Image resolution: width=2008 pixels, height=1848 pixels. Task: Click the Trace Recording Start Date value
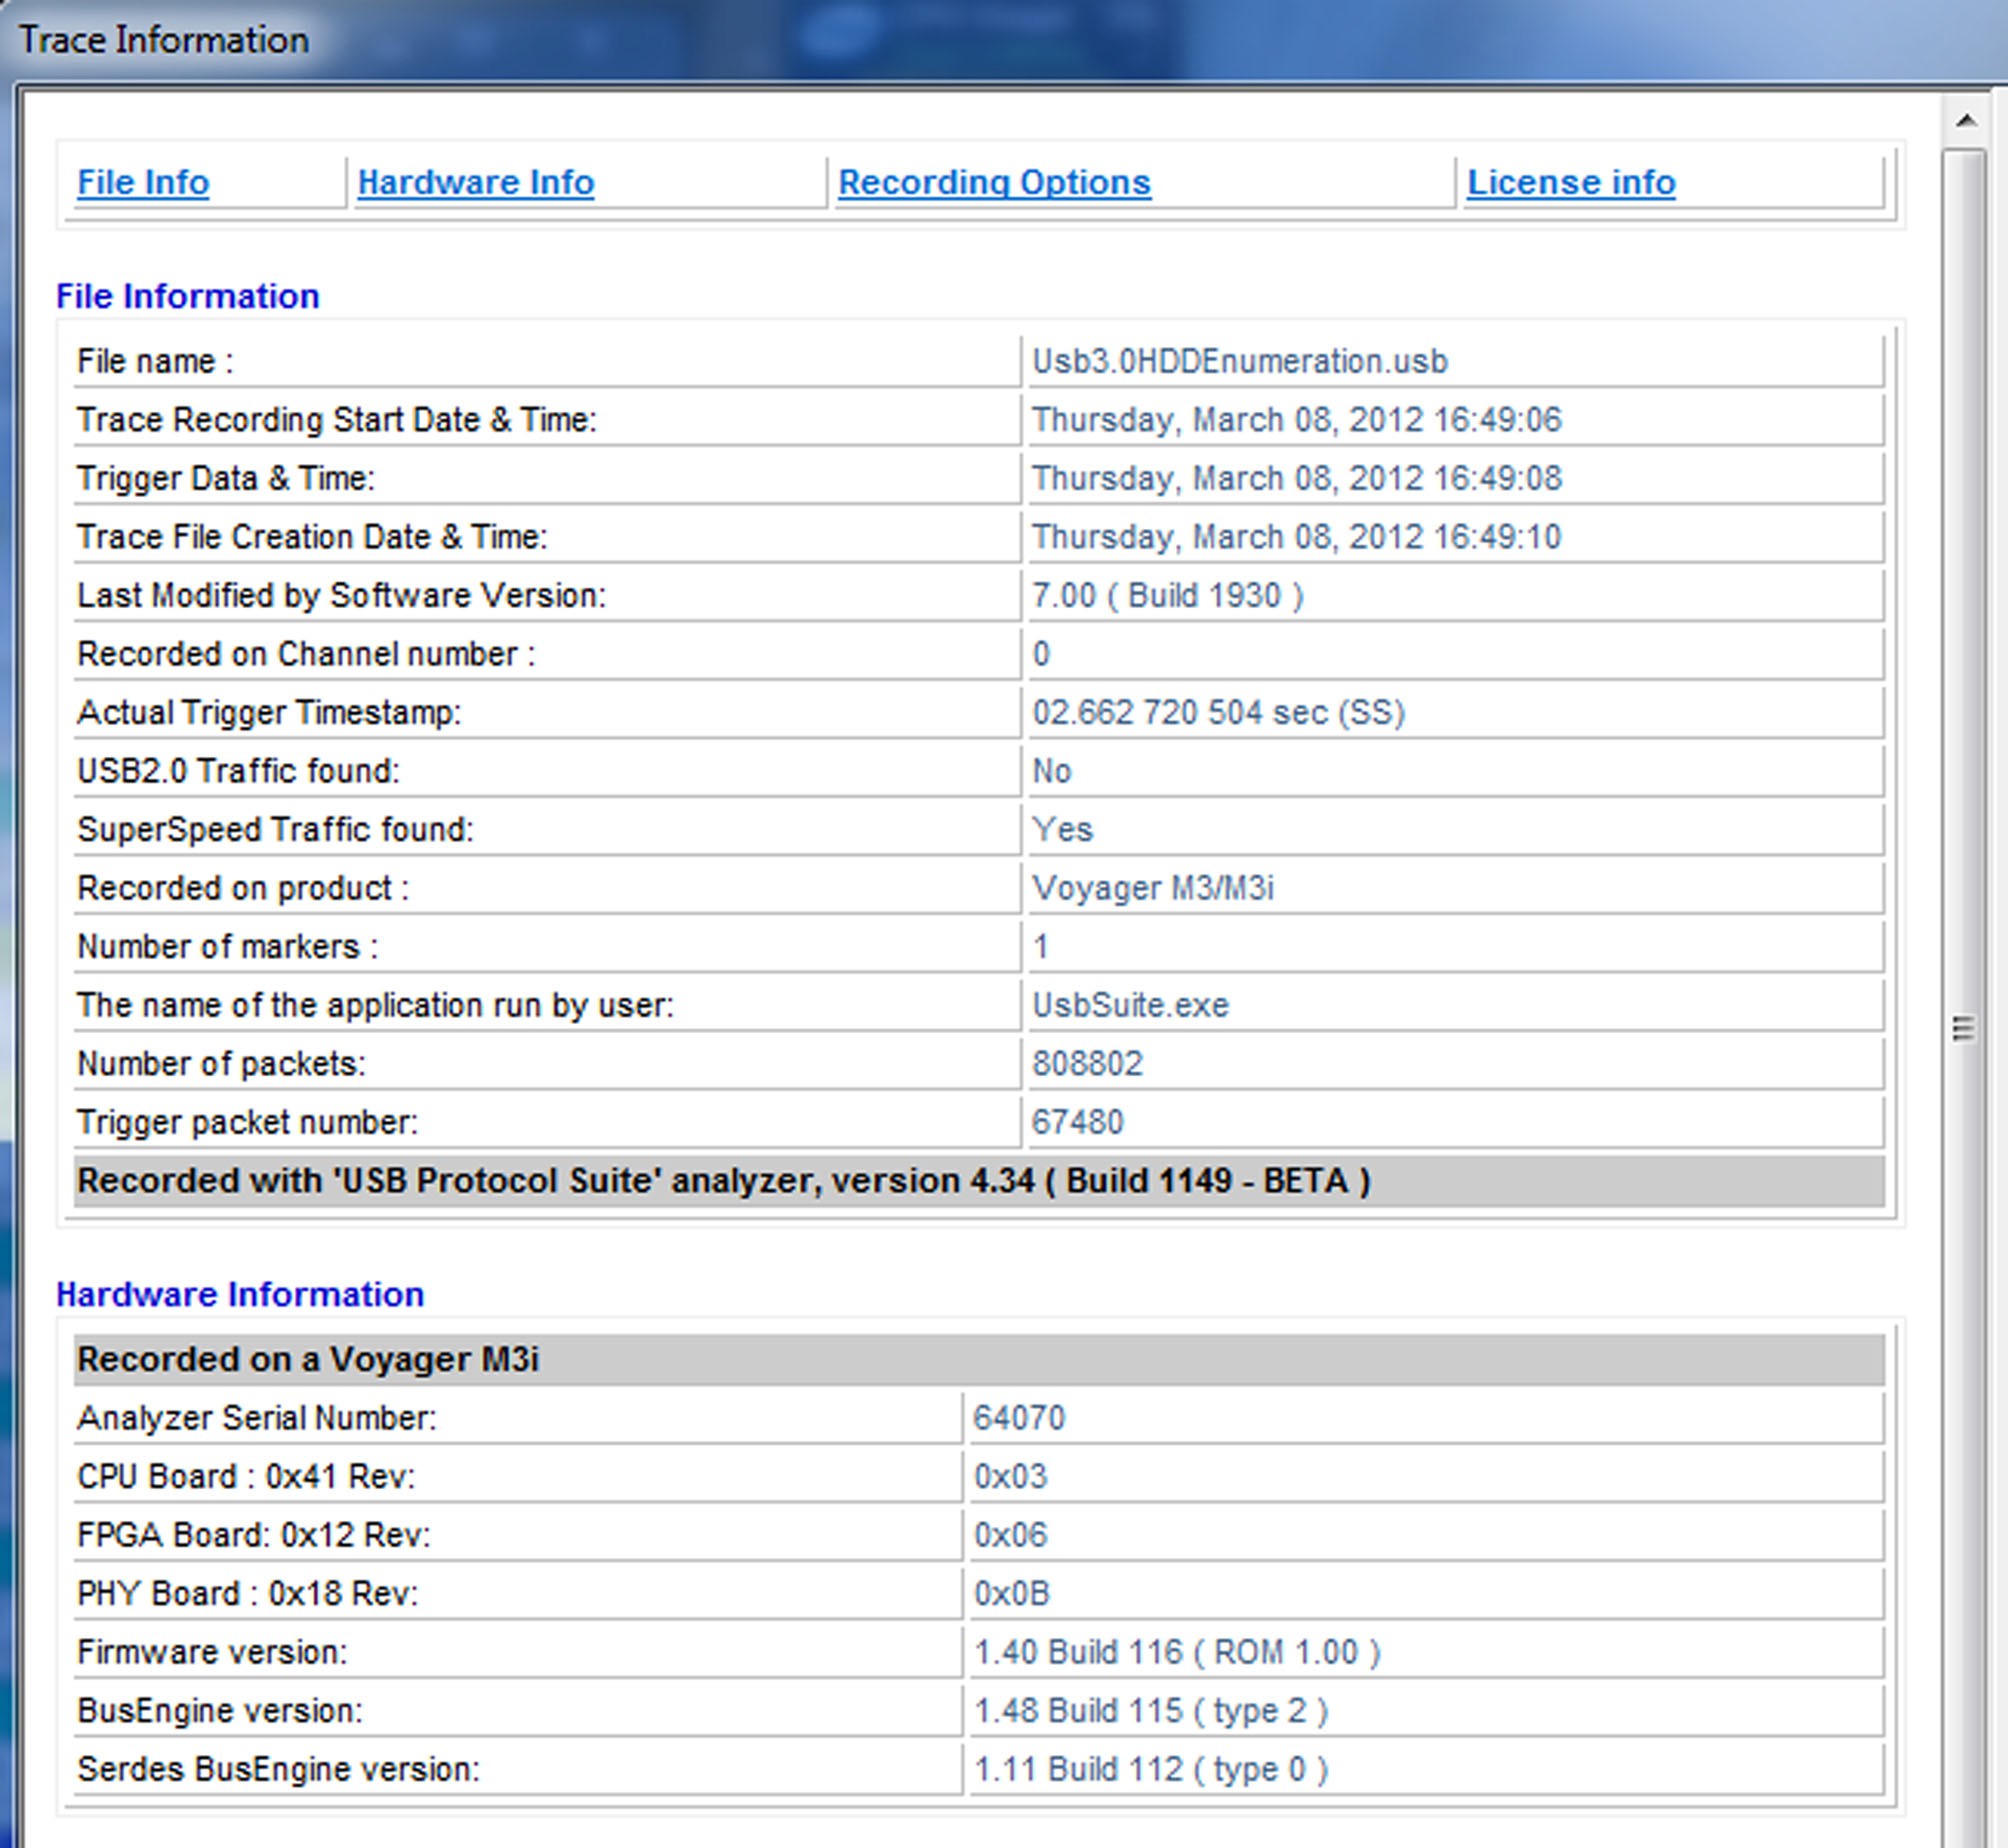(x=1296, y=420)
